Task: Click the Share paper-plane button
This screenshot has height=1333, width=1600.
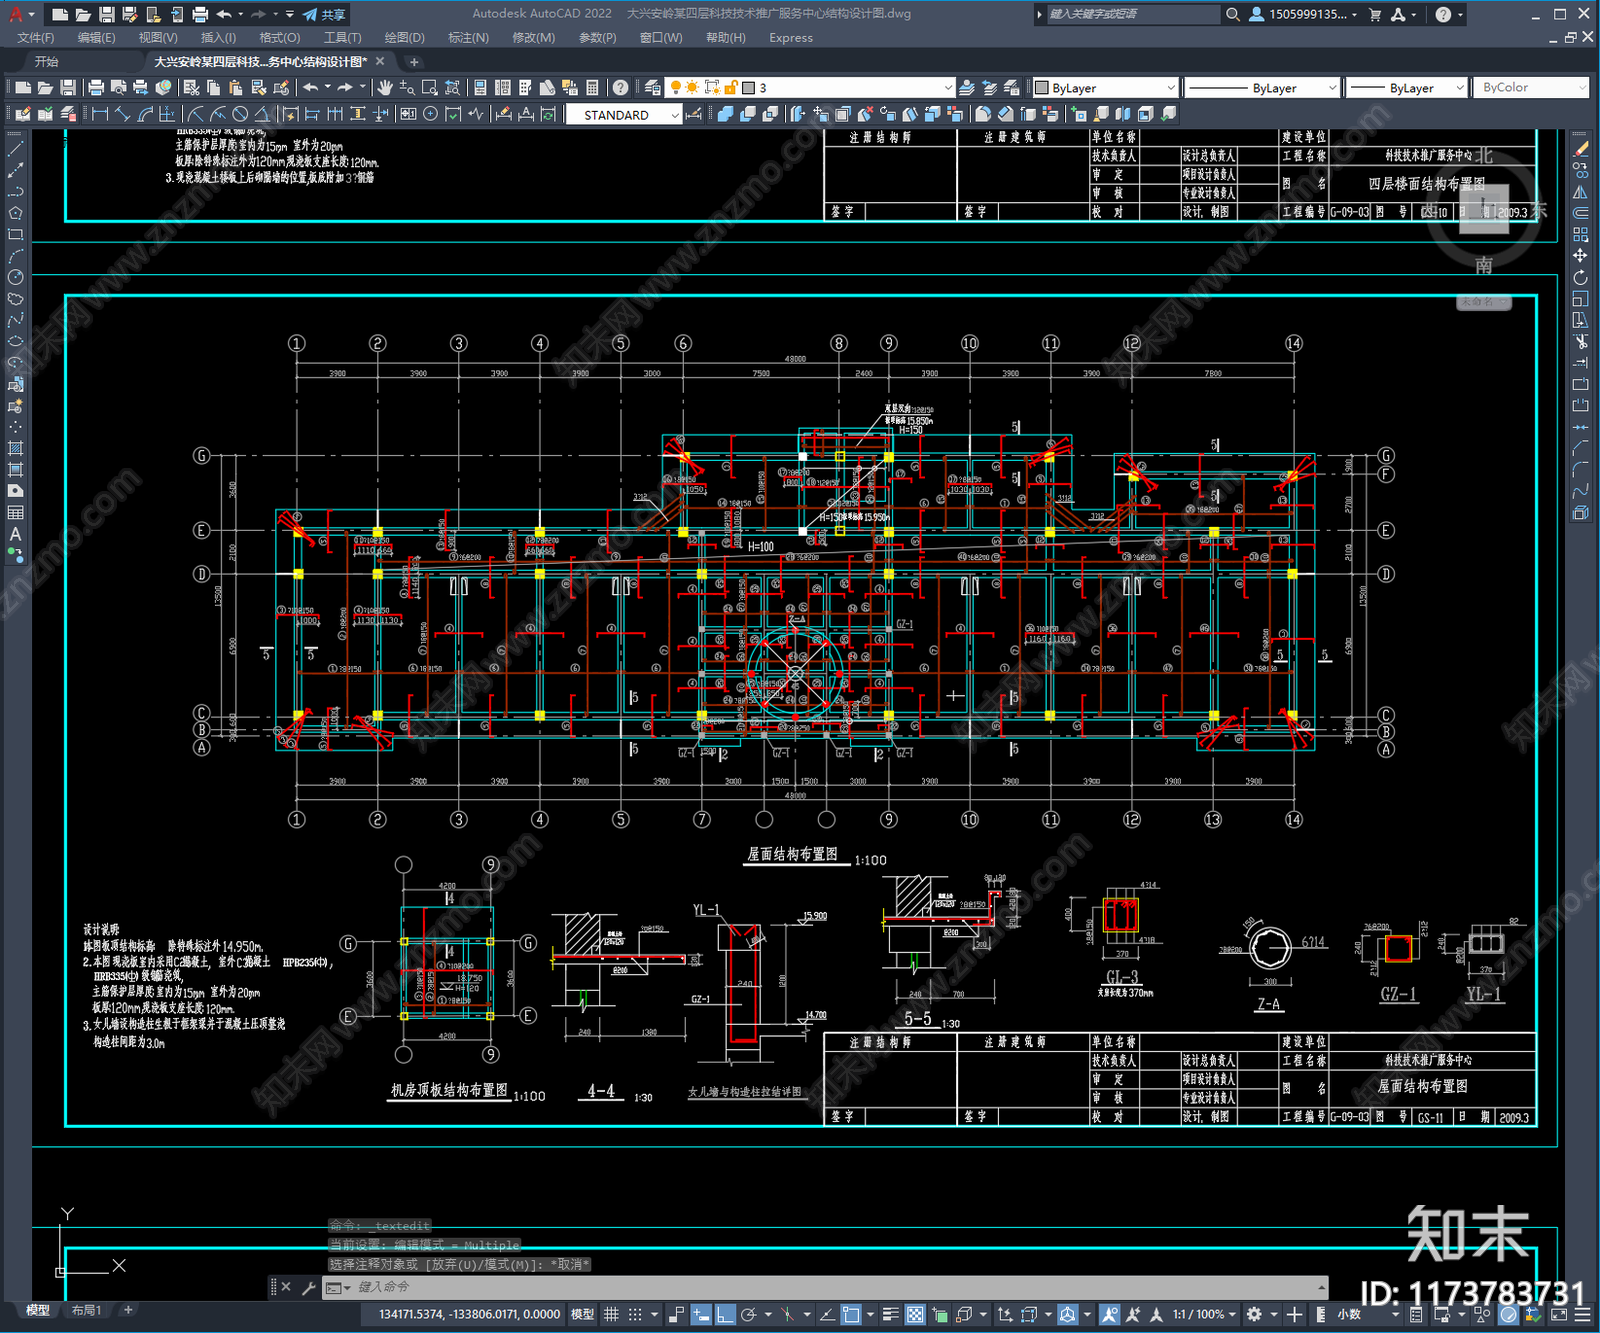Action: click(324, 14)
